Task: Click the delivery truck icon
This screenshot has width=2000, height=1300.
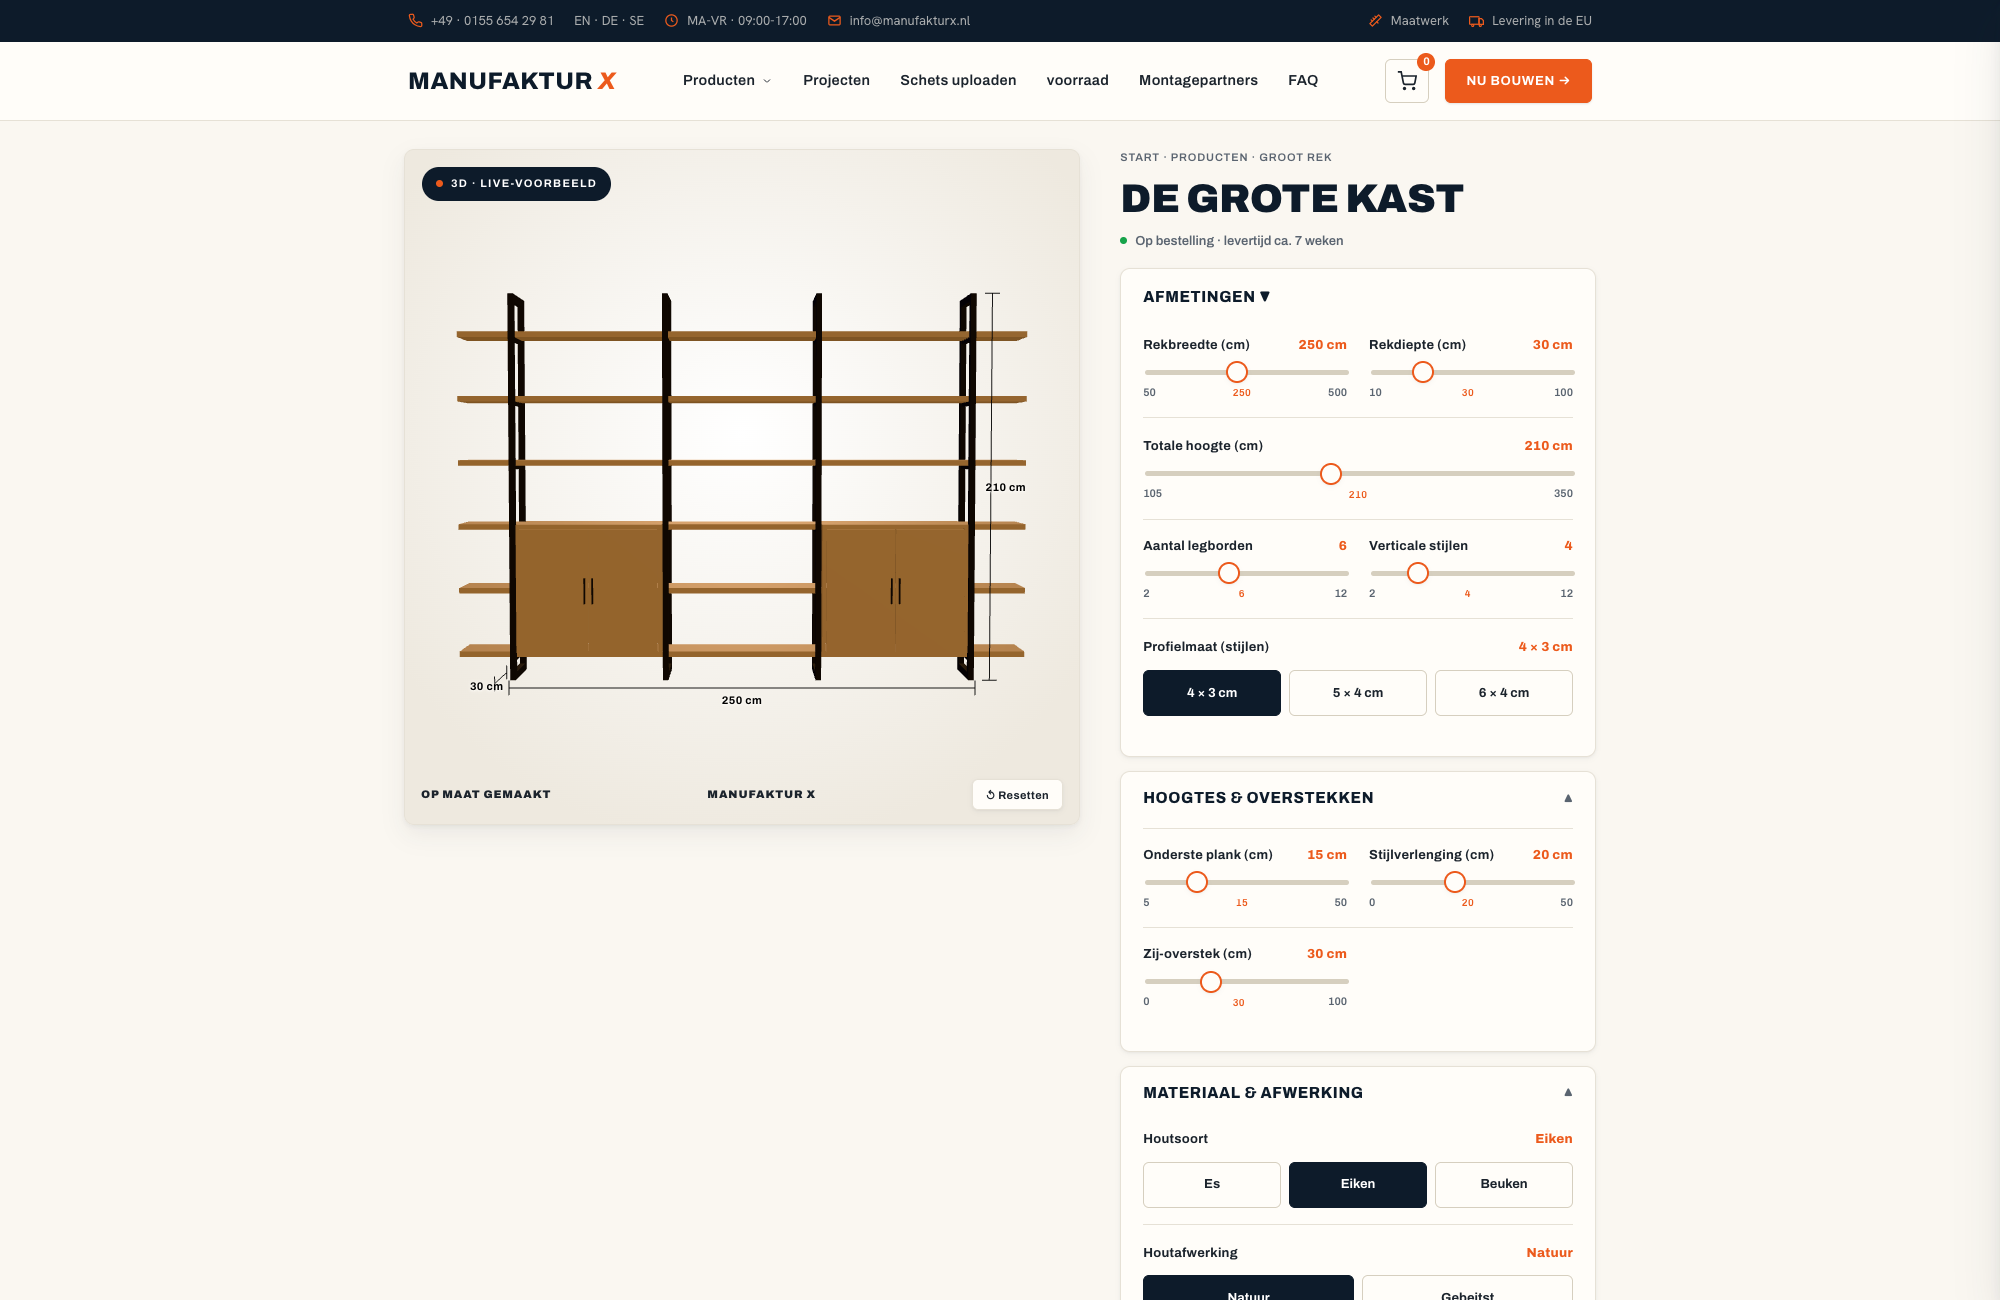Action: [1476, 21]
